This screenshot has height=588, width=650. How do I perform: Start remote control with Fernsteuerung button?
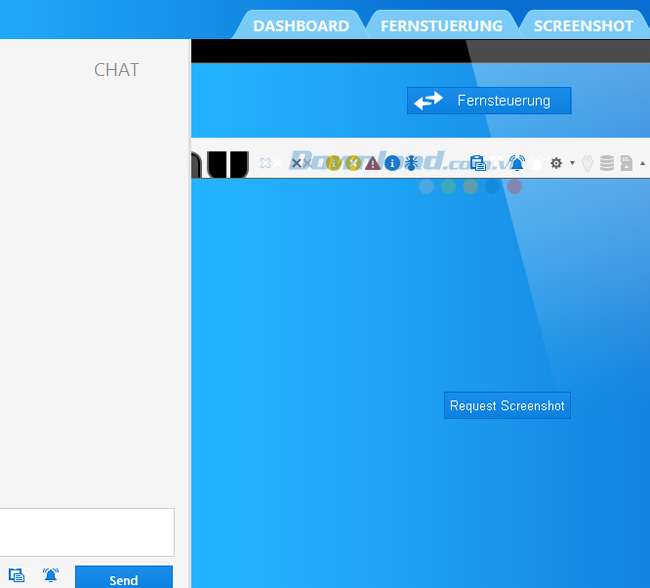click(x=489, y=100)
